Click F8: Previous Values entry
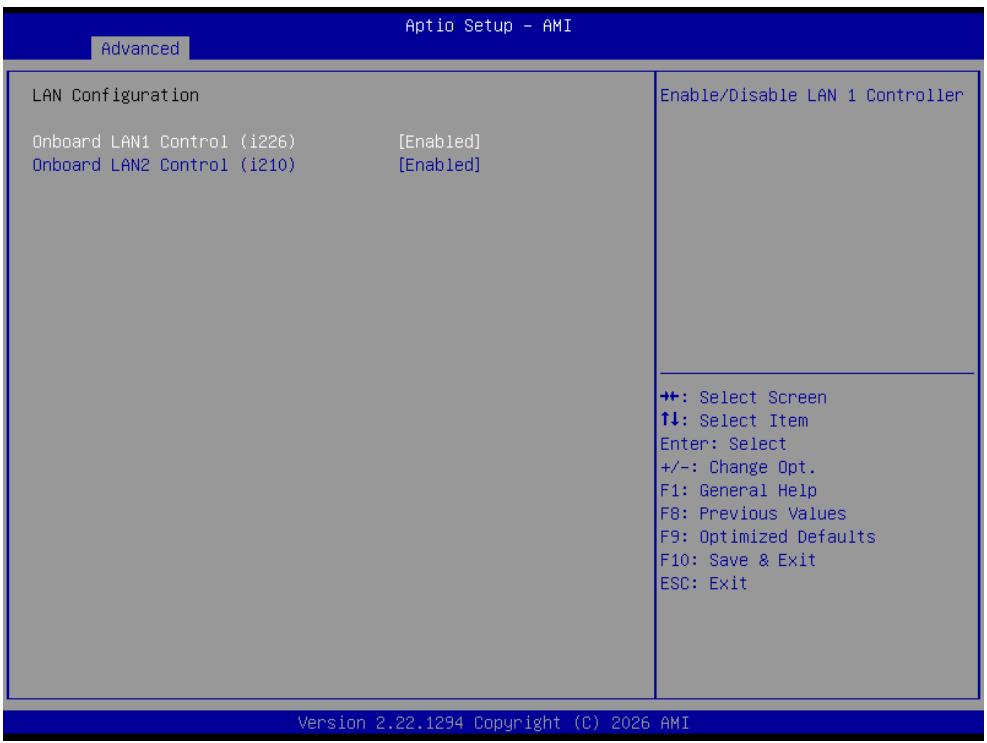This screenshot has height=743, width=987. click(753, 514)
